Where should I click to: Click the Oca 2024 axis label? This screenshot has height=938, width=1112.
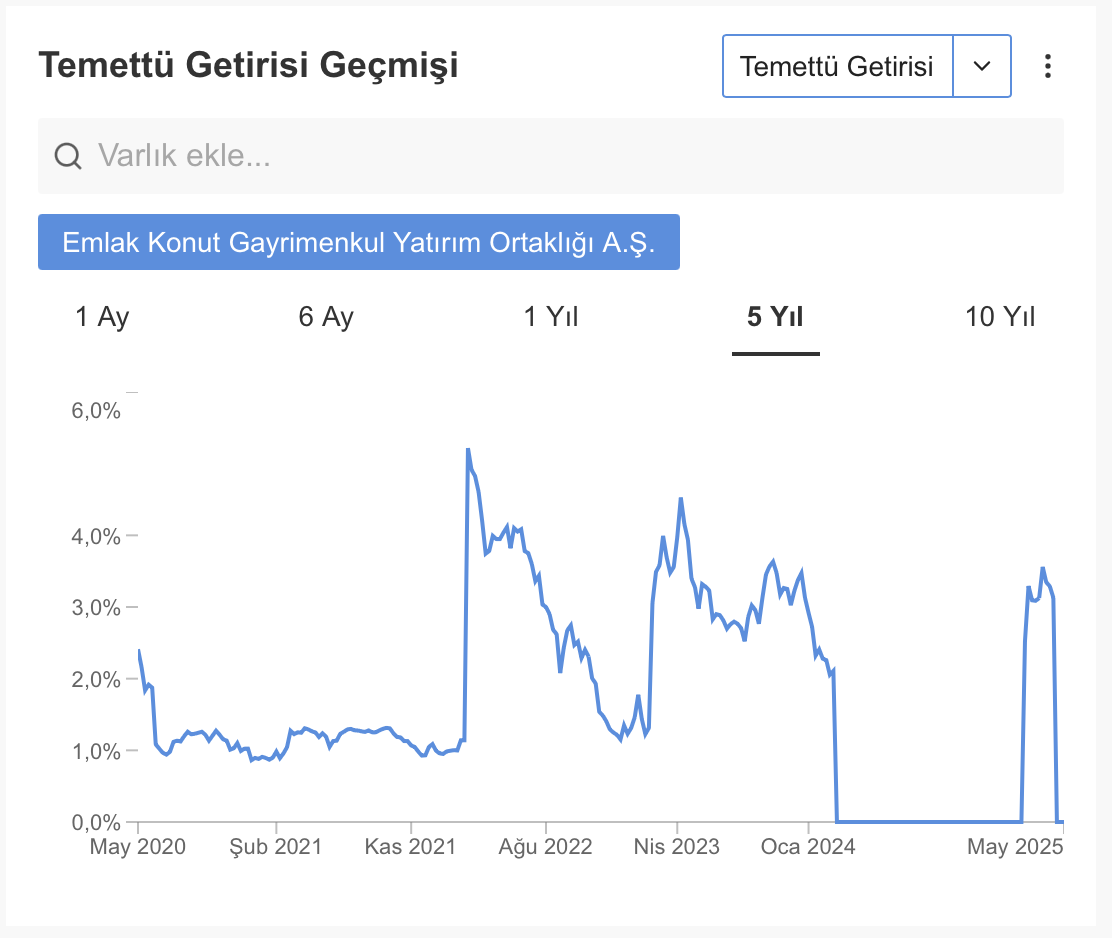tap(808, 847)
